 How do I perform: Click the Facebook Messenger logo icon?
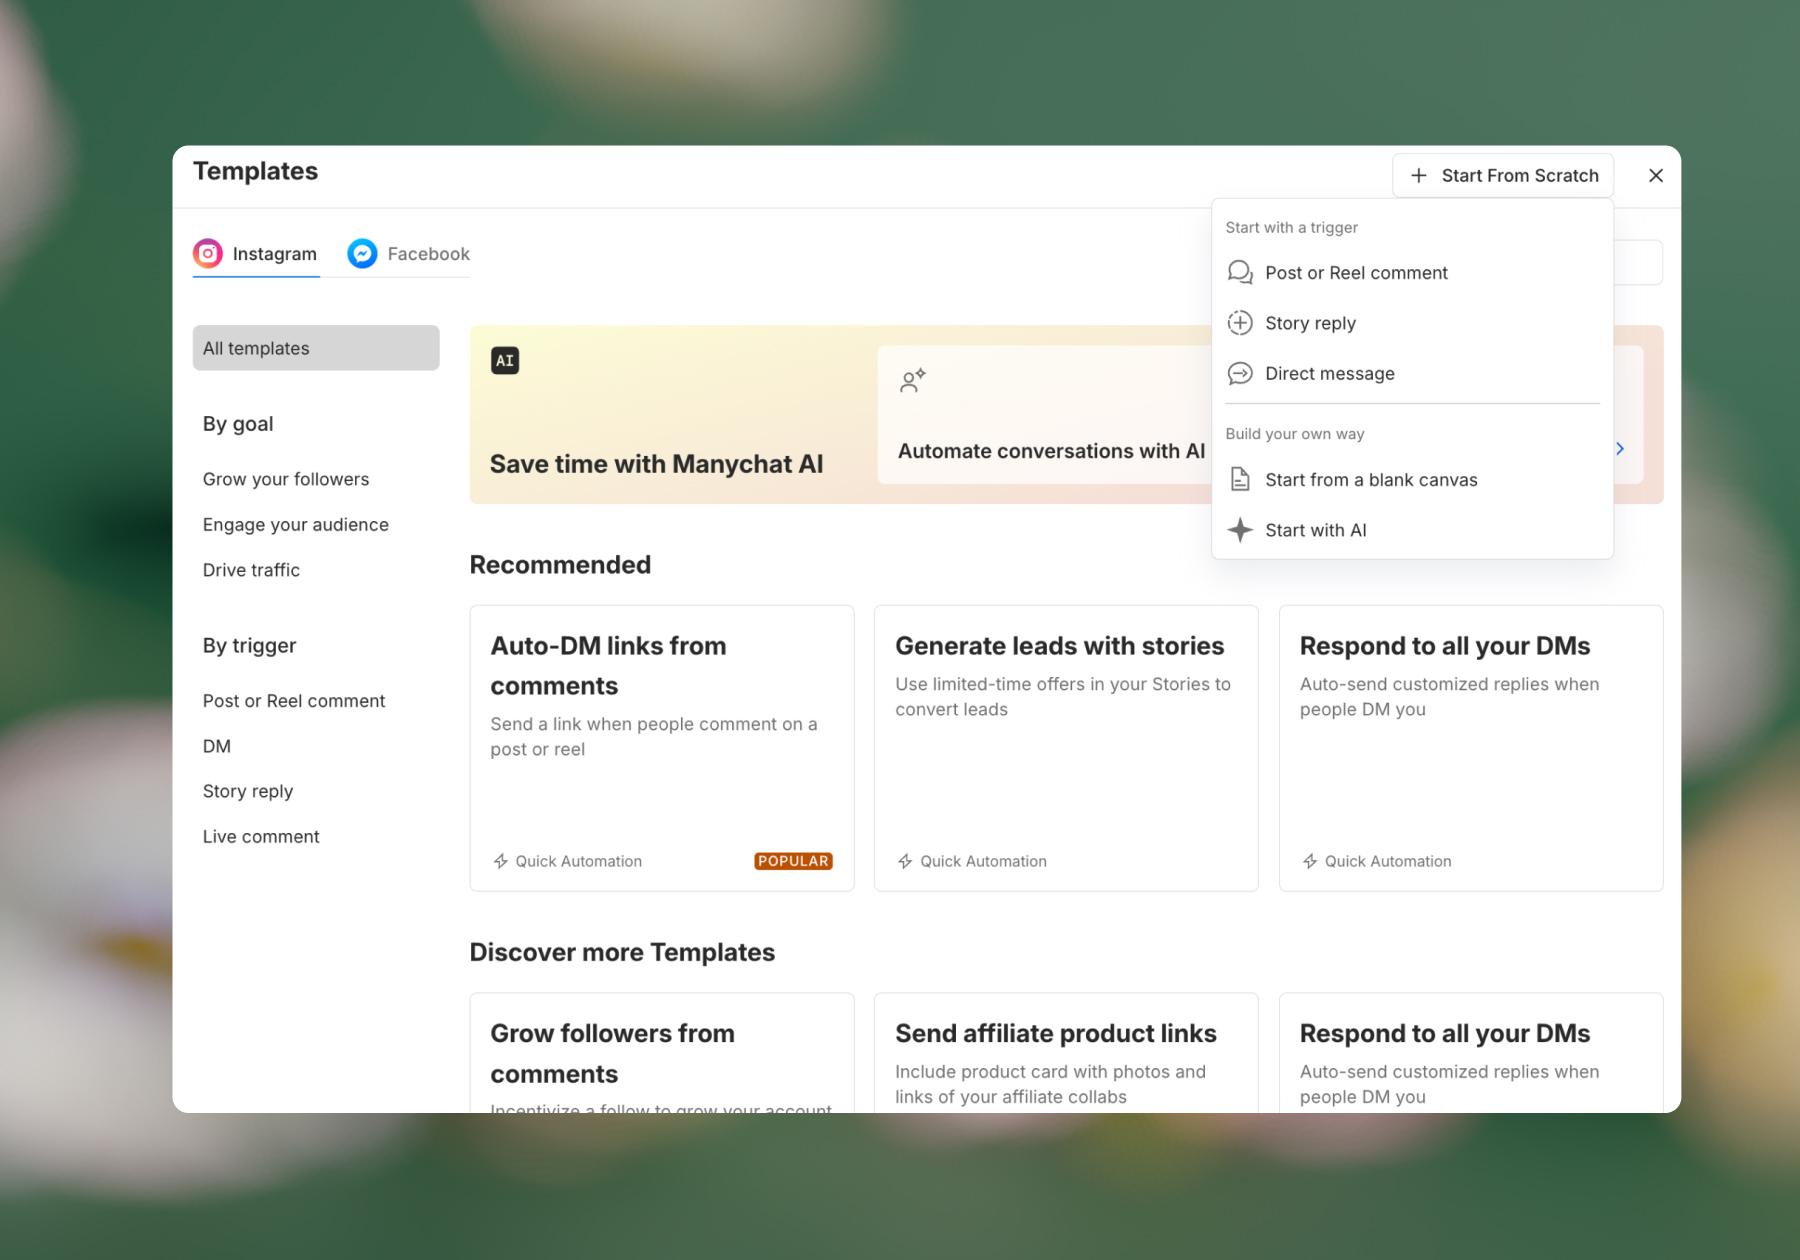click(x=362, y=254)
